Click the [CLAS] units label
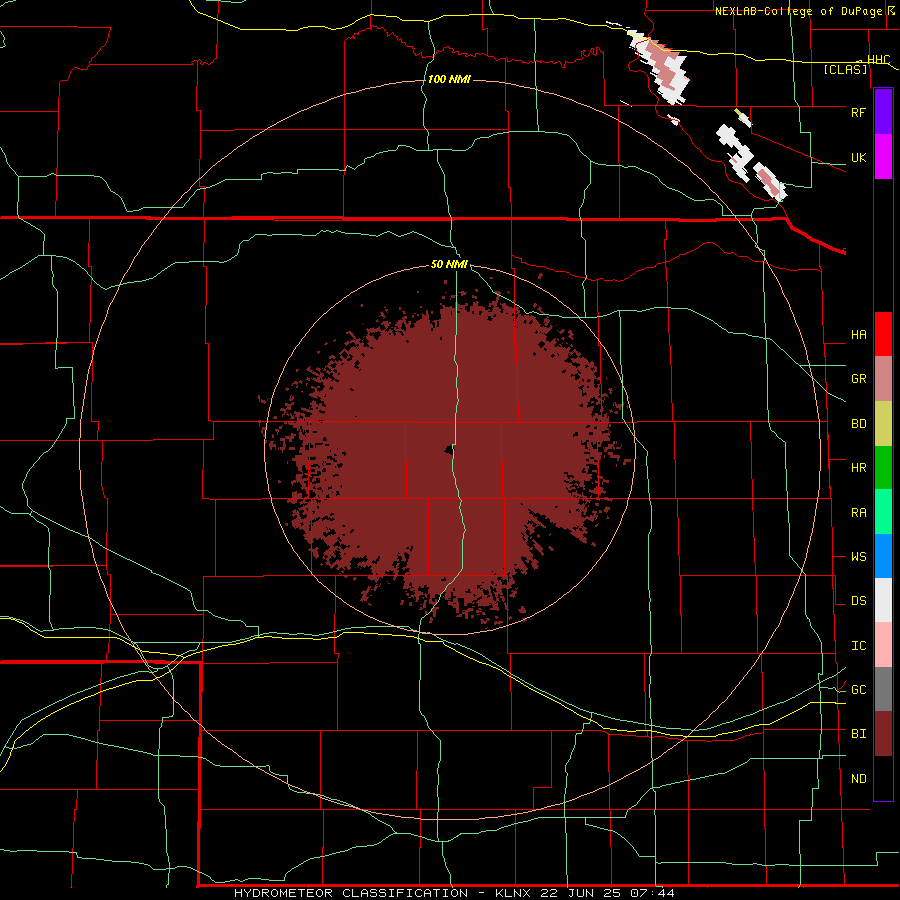This screenshot has width=900, height=900. pyautogui.click(x=845, y=69)
